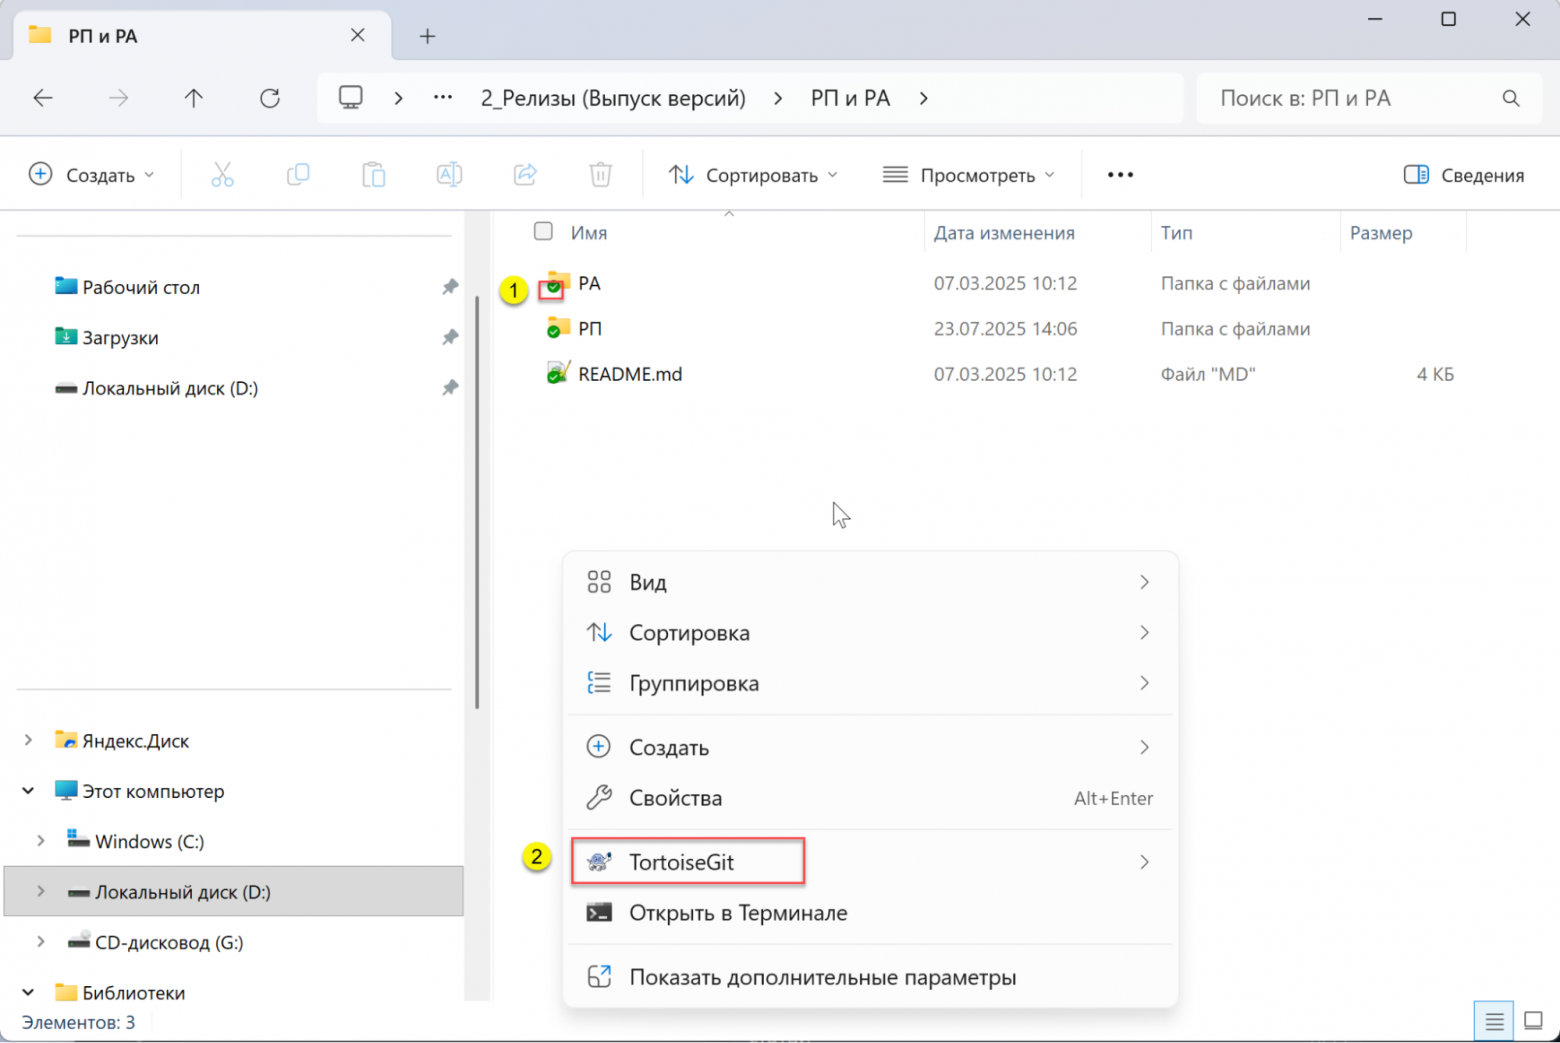The image size is (1560, 1043).
Task: Open the Сортировать dropdown
Action: [x=753, y=174]
